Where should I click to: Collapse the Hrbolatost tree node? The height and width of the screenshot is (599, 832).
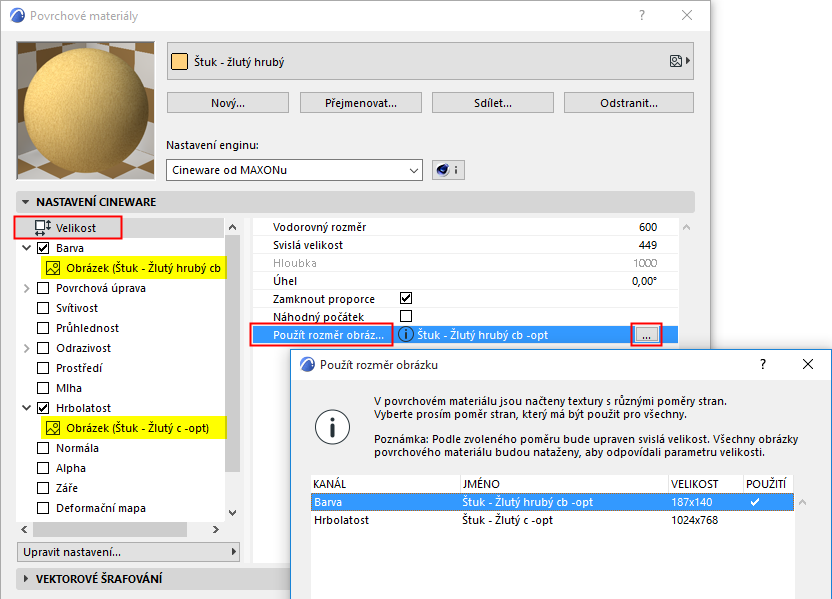coord(26,408)
